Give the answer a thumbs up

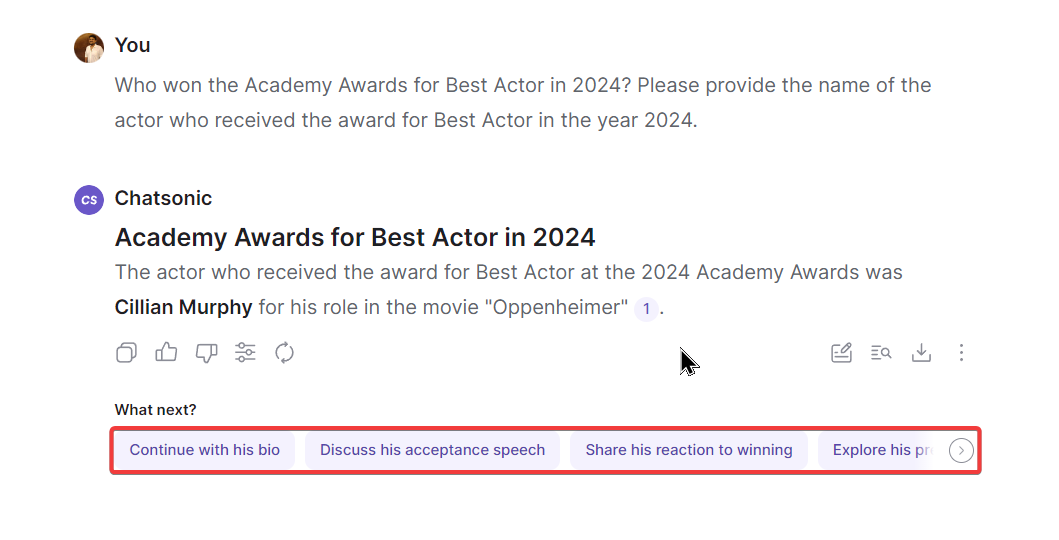pos(166,352)
